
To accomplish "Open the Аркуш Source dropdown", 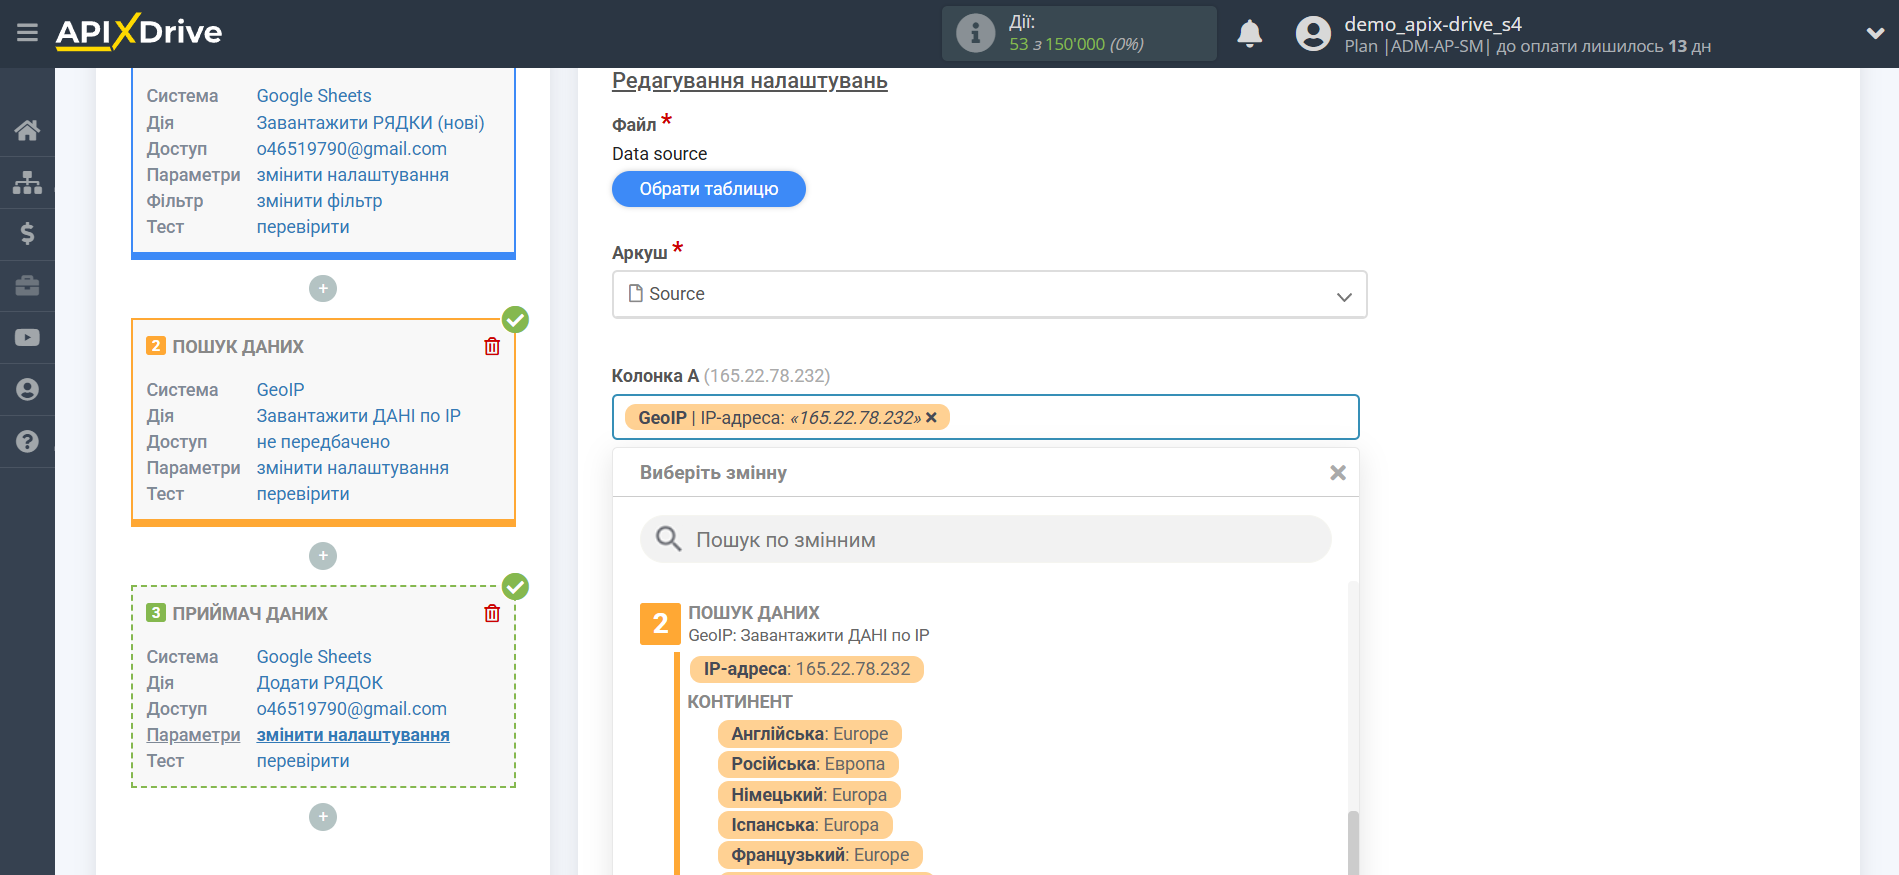I will pos(989,294).
